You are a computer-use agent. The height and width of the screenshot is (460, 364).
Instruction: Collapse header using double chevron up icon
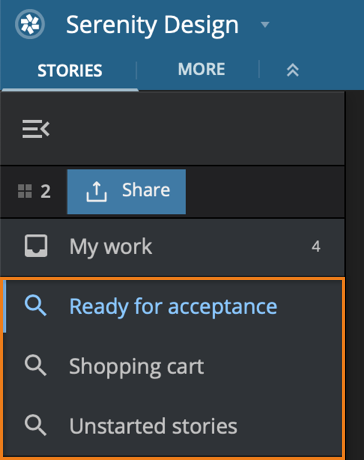(293, 70)
